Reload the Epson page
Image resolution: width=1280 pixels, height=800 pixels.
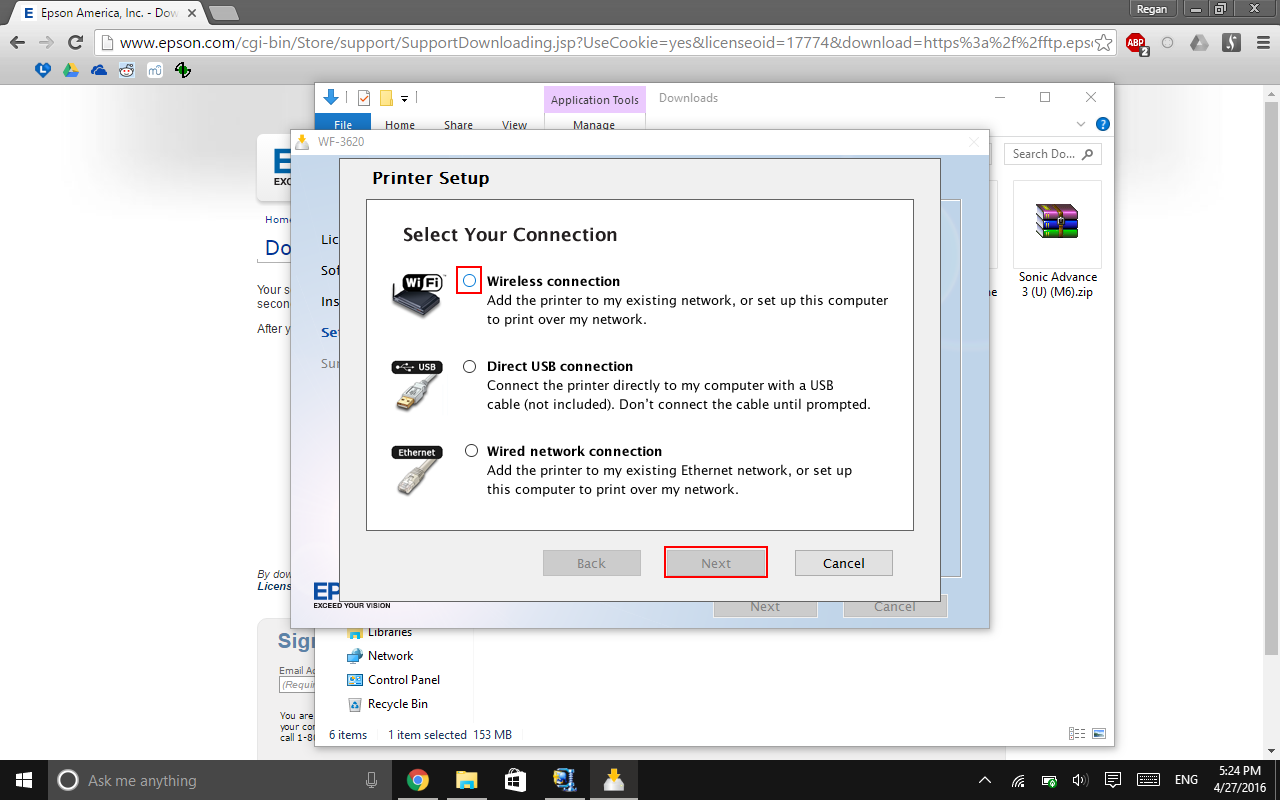tap(75, 43)
